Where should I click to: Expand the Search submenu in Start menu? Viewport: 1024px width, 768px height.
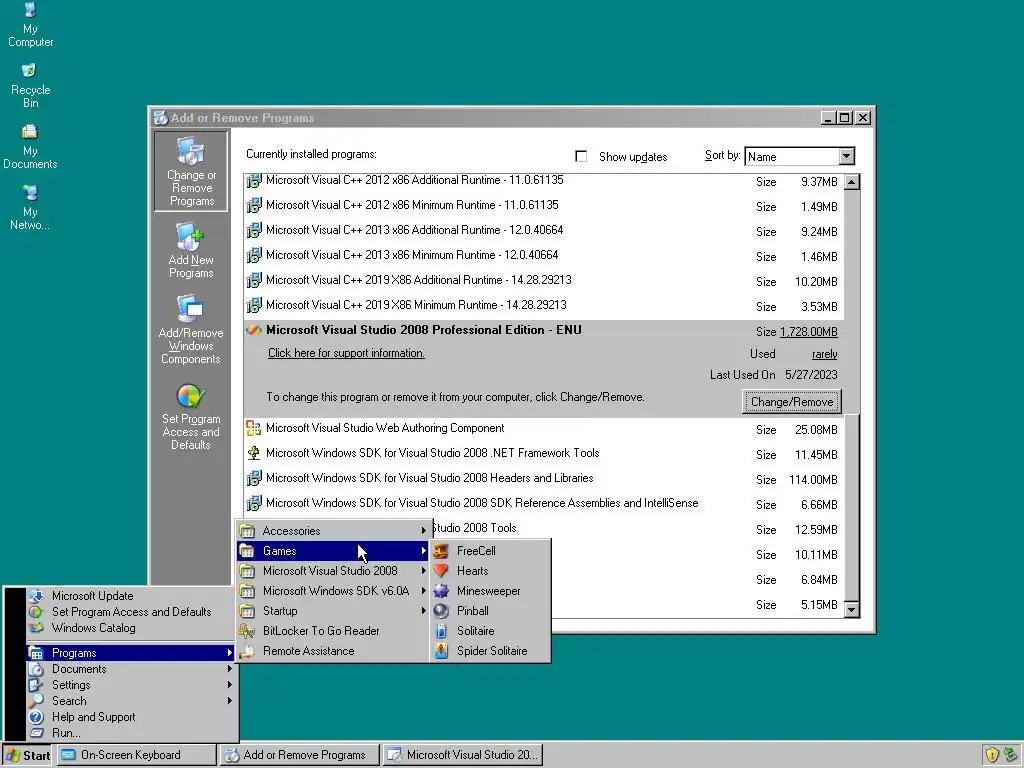[131, 701]
